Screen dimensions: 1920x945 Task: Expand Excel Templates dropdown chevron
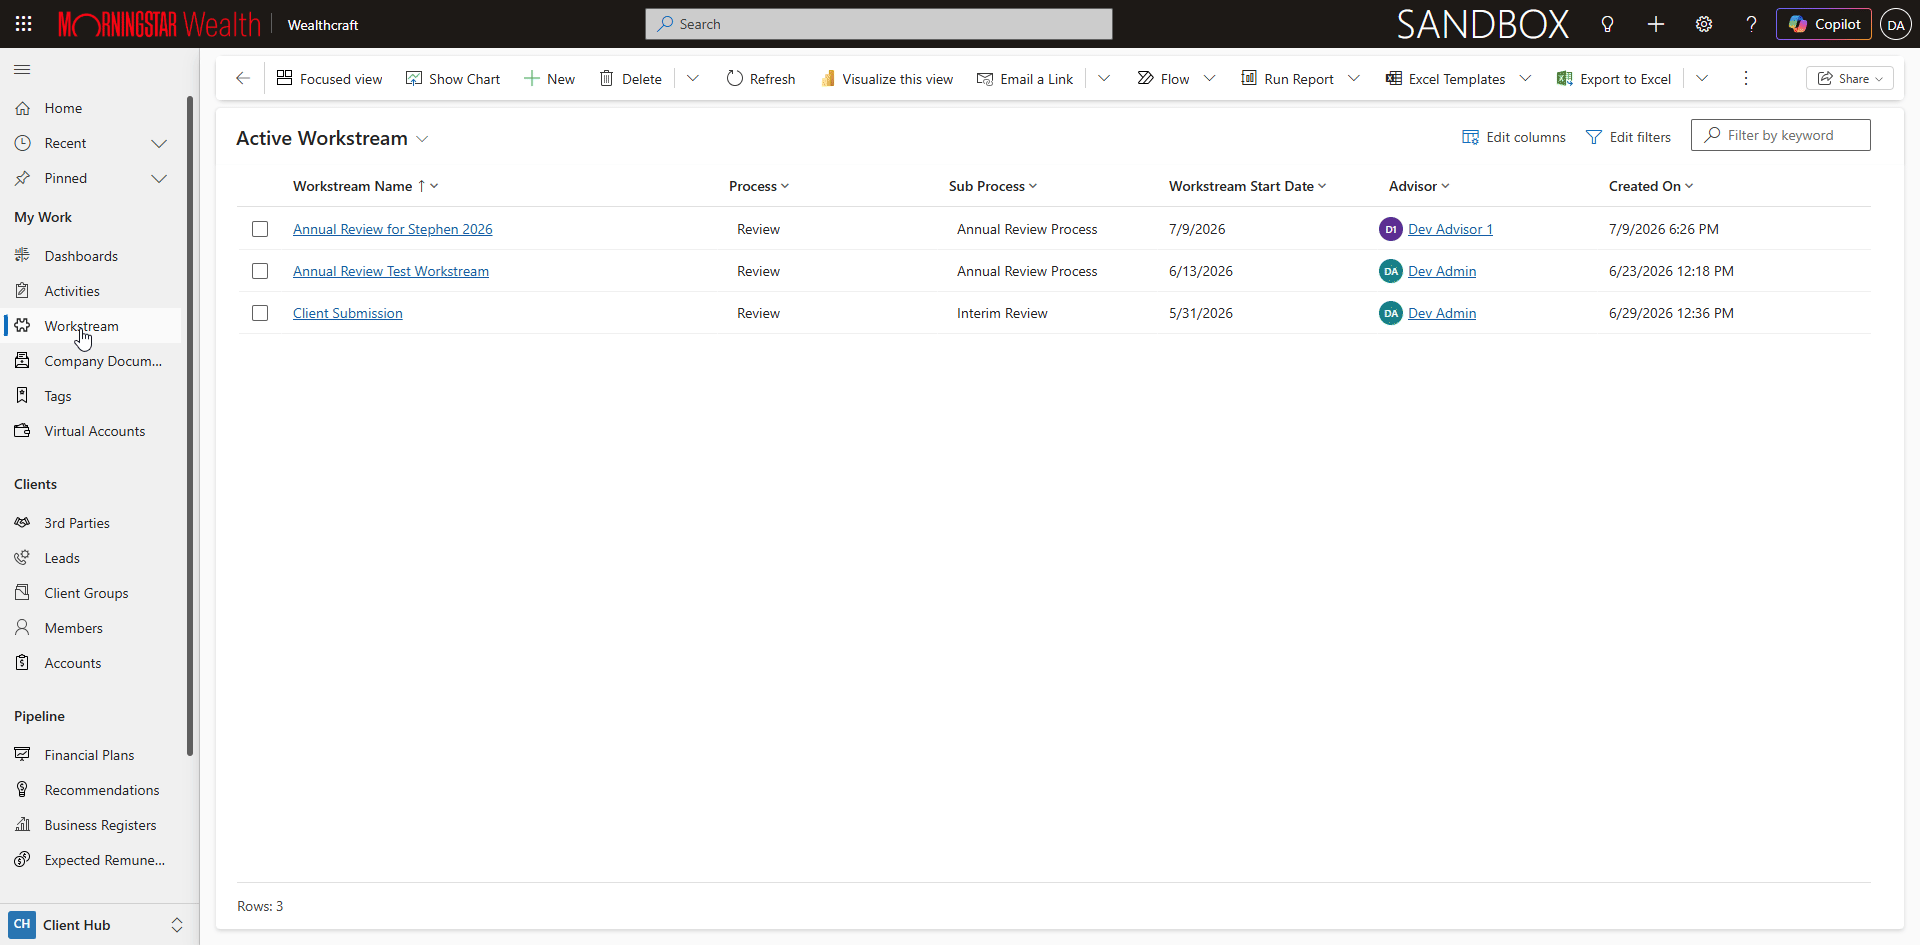coord(1525,78)
